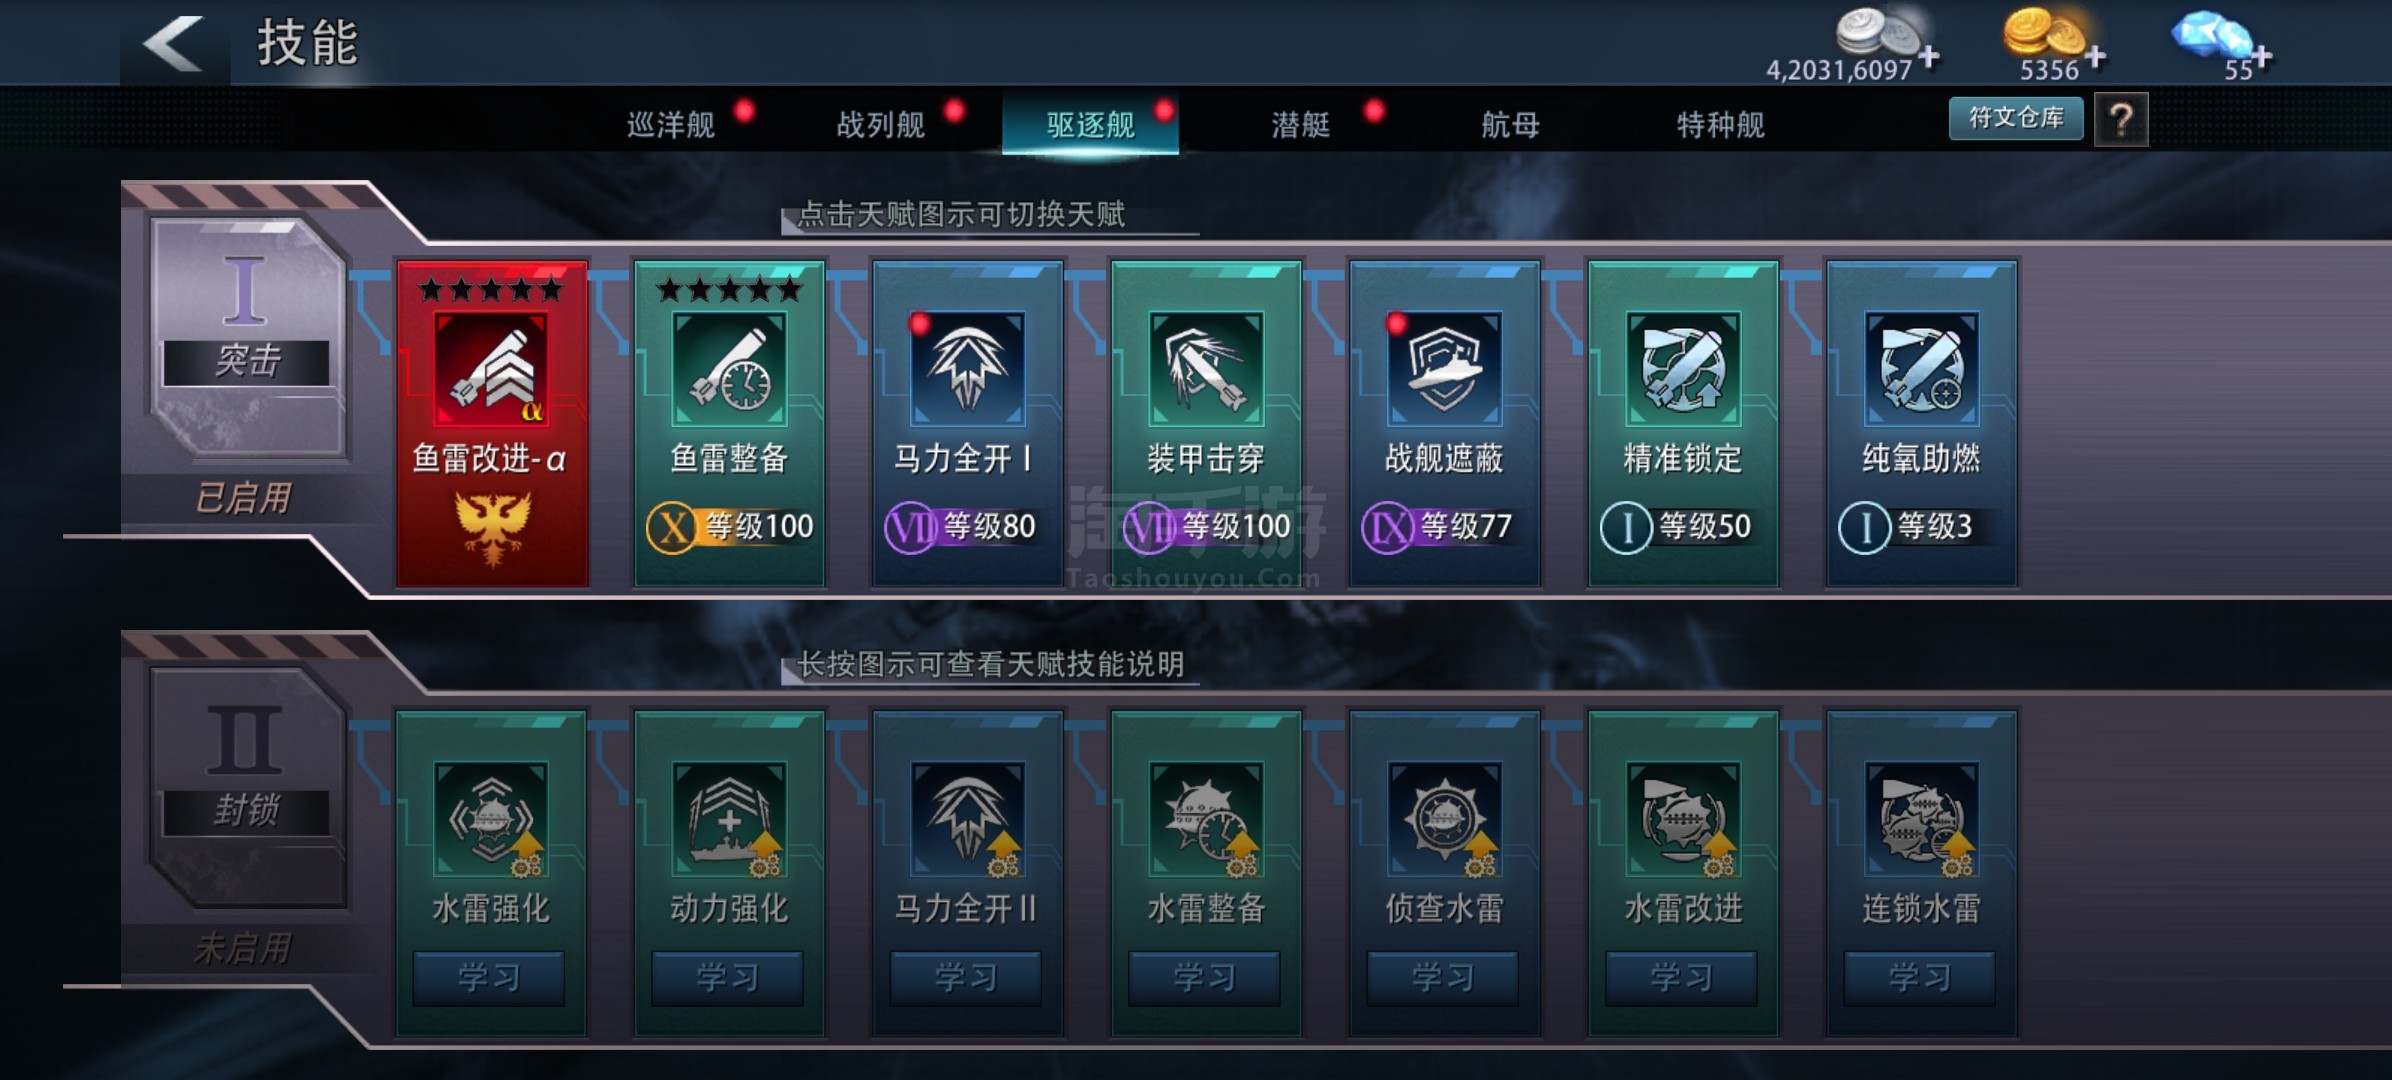Open the 航母 tab

point(1510,125)
